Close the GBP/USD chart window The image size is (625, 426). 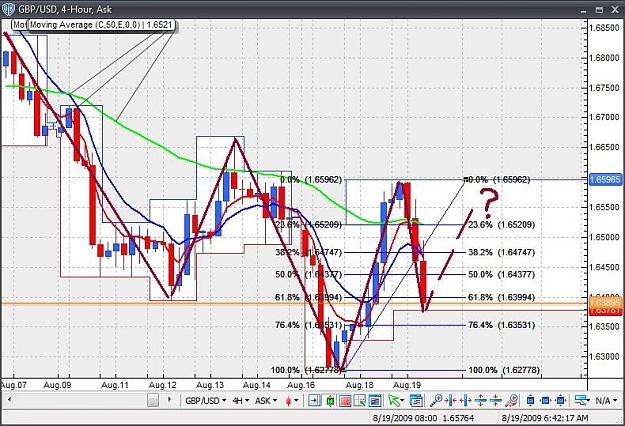[x=615, y=10]
